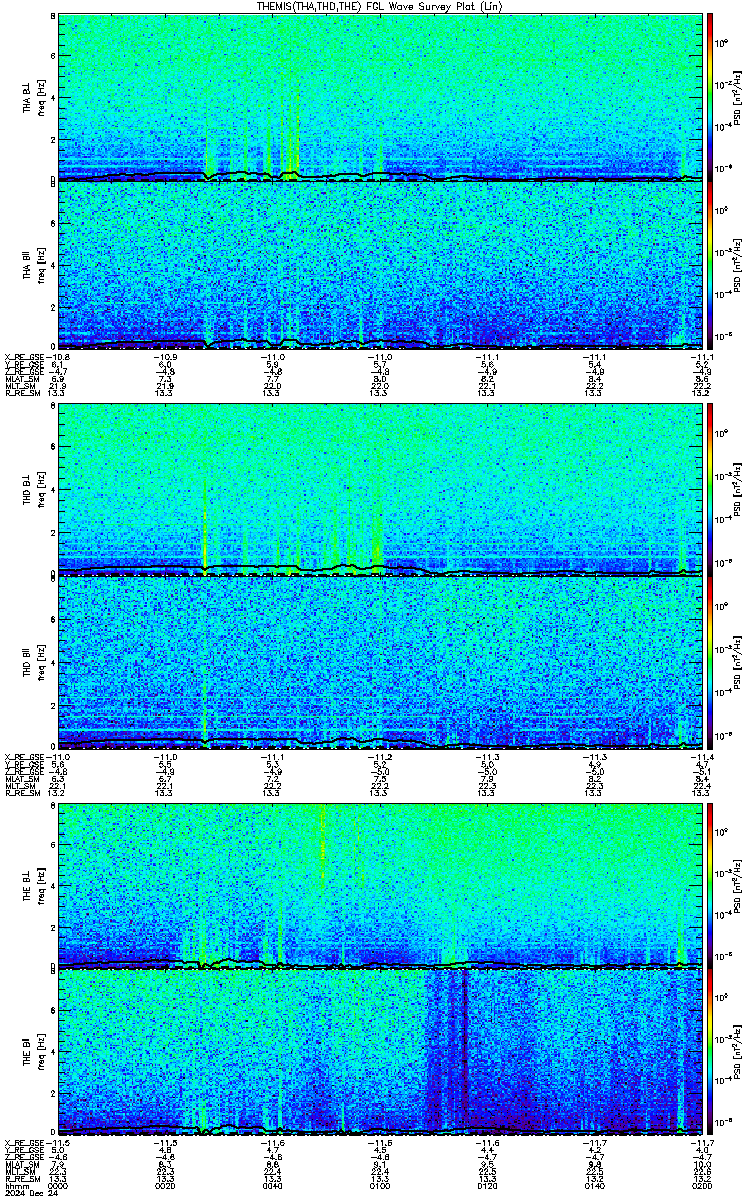Click the PSD [nT²/Hz] label of the THE B-parallel color bar
Image resolution: width=750 pixels, height=1200 pixels.
click(738, 1051)
